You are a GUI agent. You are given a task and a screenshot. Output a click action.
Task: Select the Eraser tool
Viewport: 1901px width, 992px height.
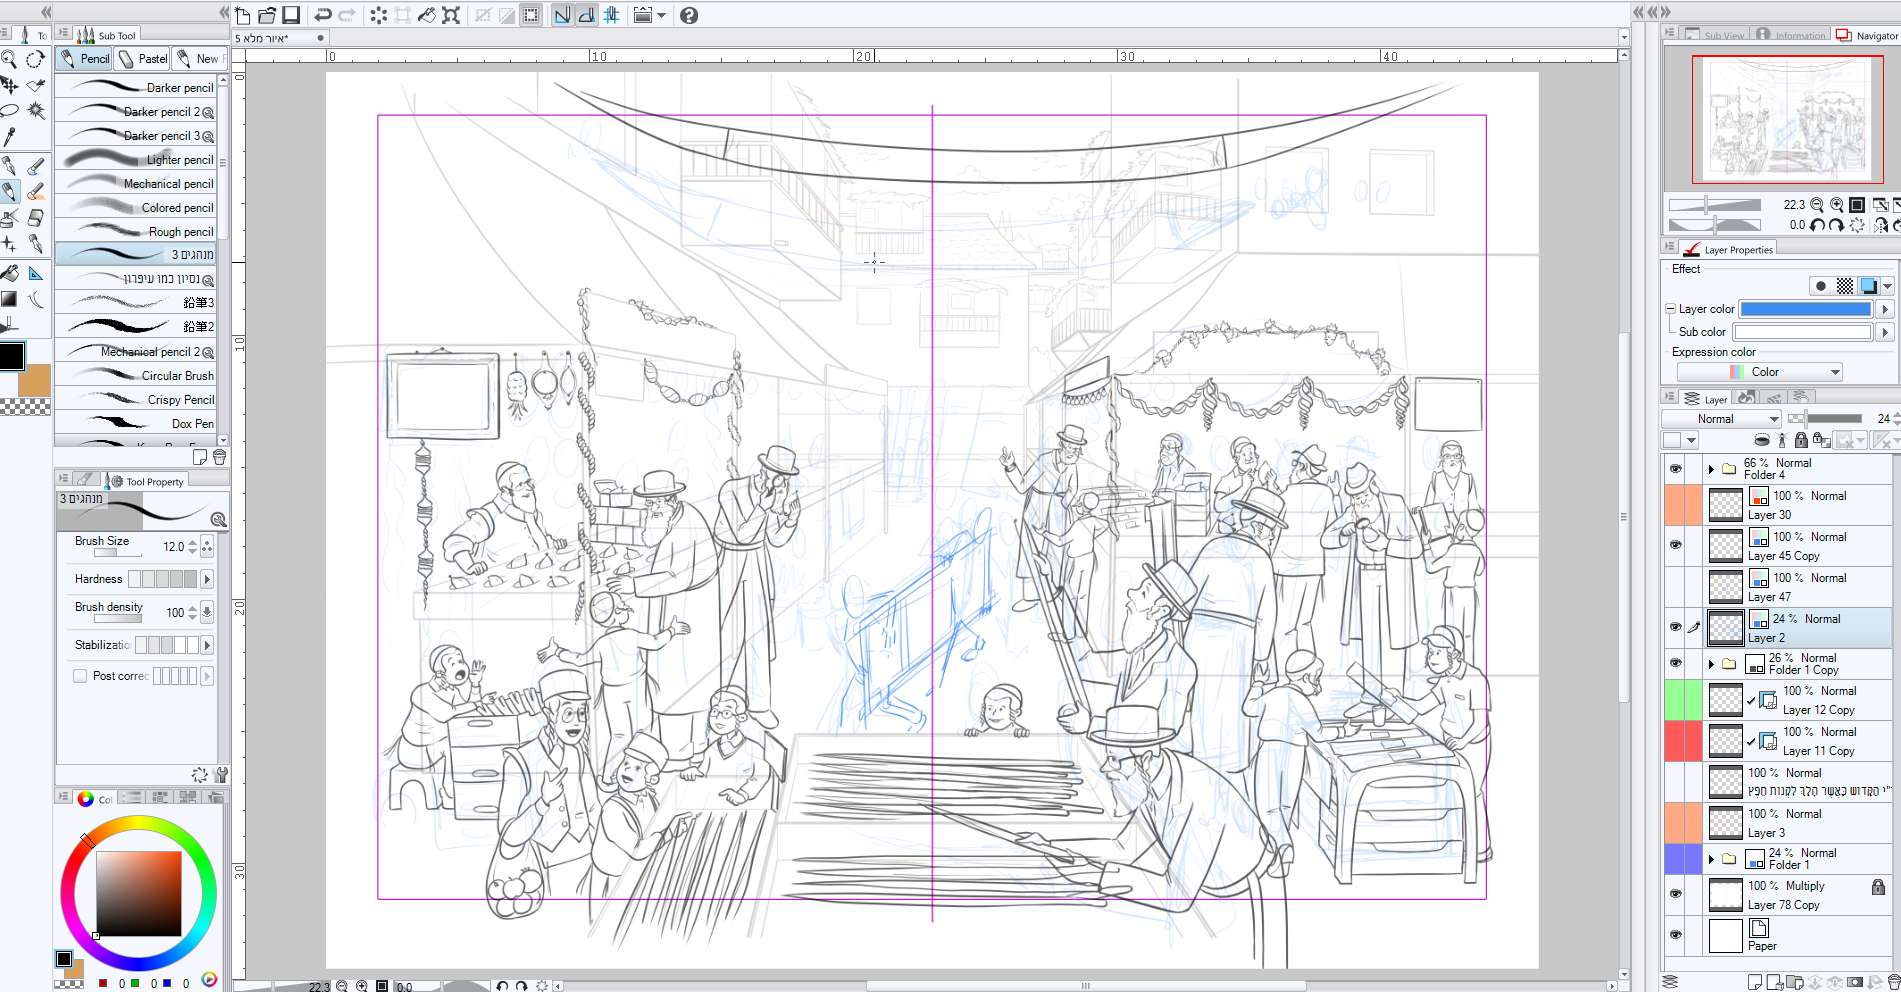35,217
